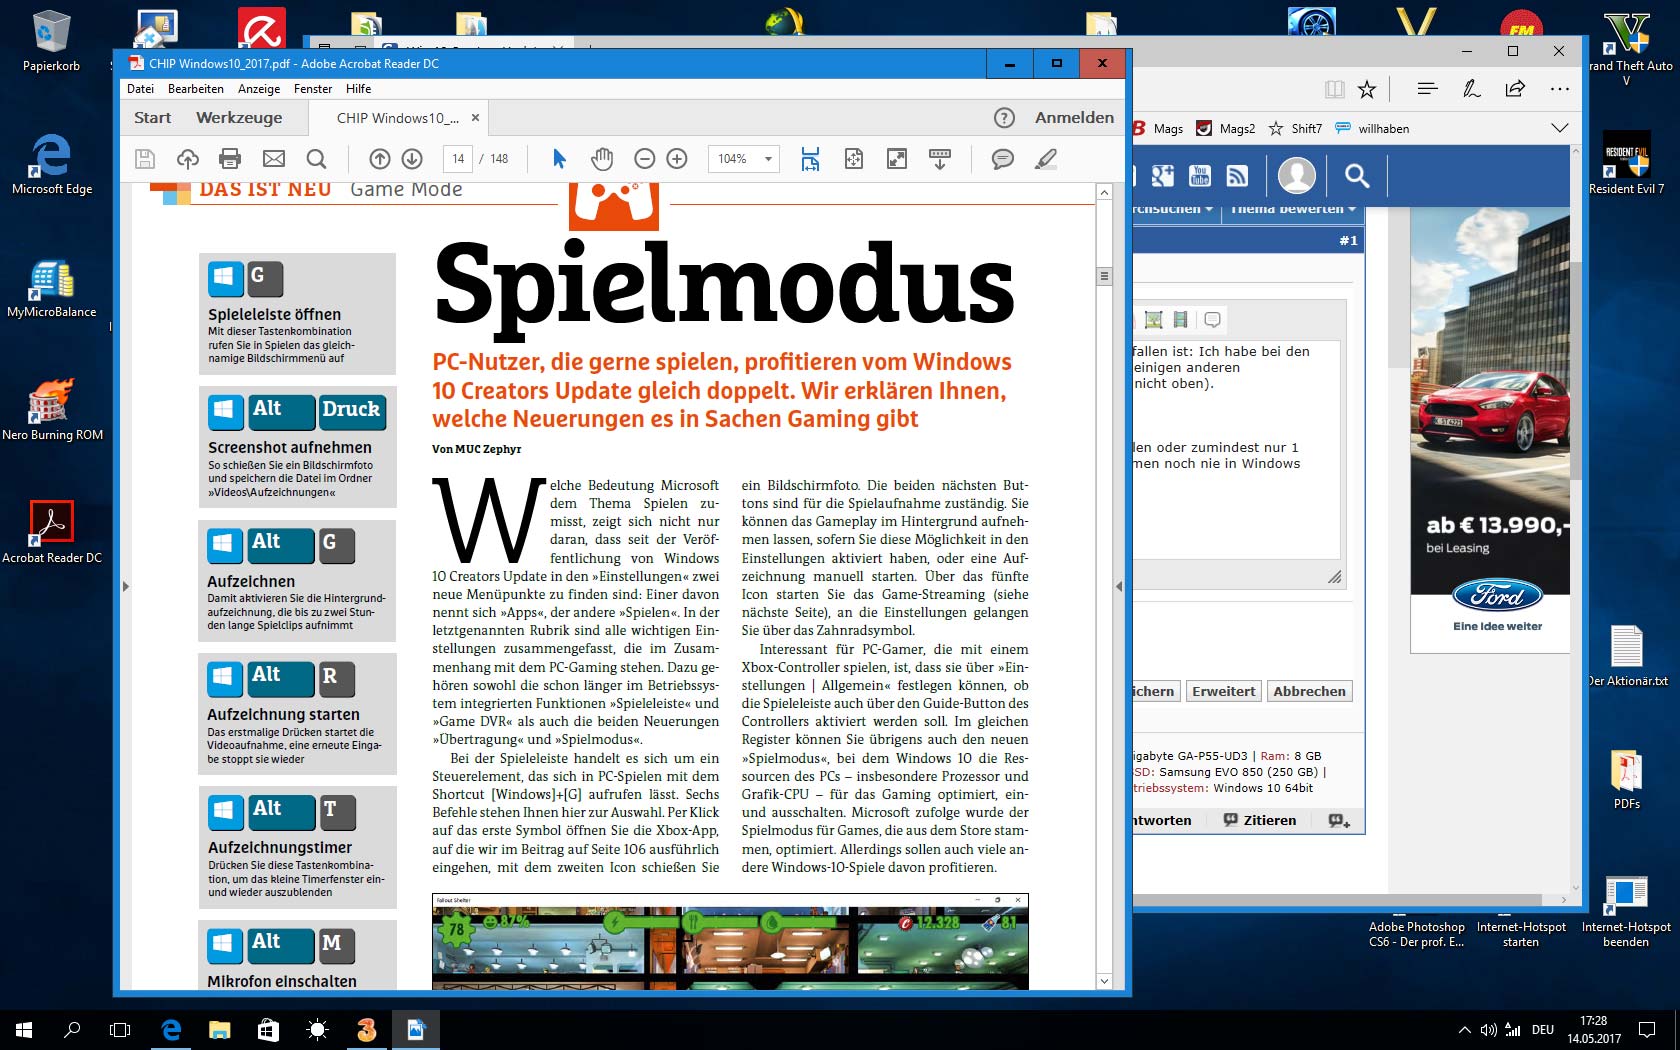Screen dimensions: 1680x1050
Task: Close the CHIP Windows10 document tab
Action: [x=476, y=118]
